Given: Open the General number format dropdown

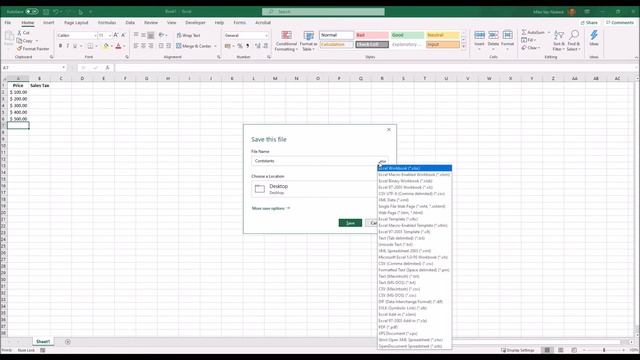Looking at the screenshot, I should tap(267, 36).
